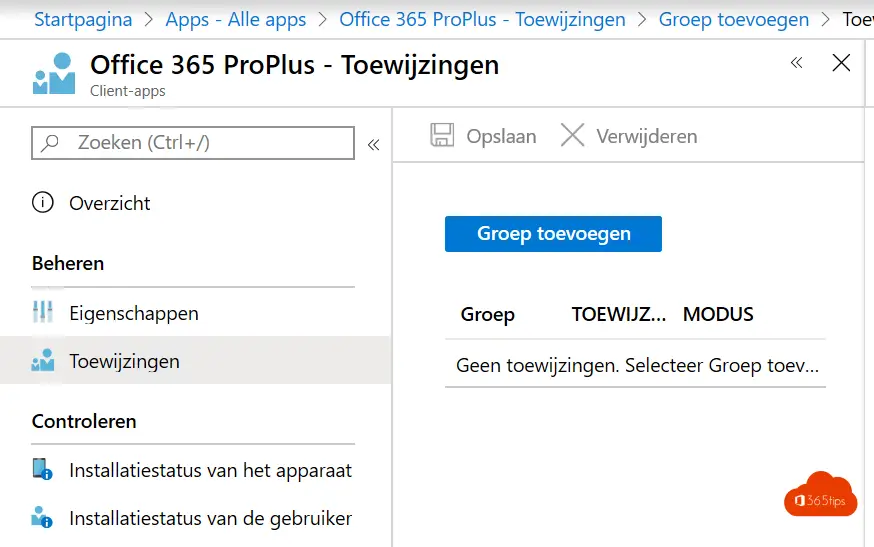Collapse the sidebar menu with double chevron
874x547 pixels.
(x=373, y=145)
